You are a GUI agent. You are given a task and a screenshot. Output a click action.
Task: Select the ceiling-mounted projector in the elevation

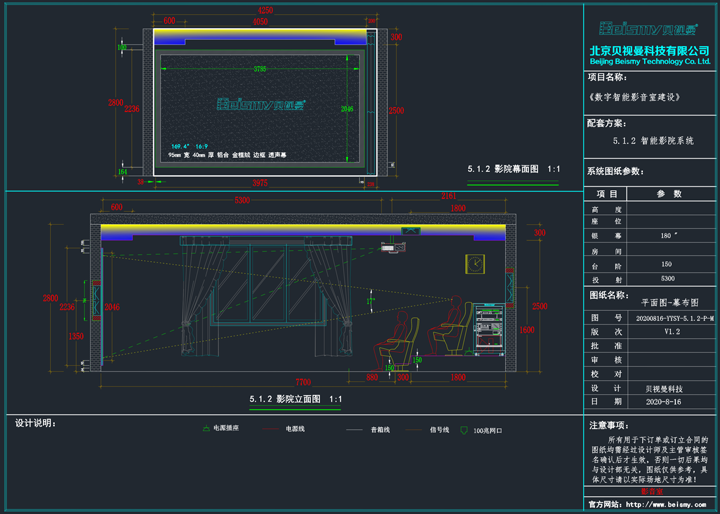pyautogui.click(x=394, y=247)
